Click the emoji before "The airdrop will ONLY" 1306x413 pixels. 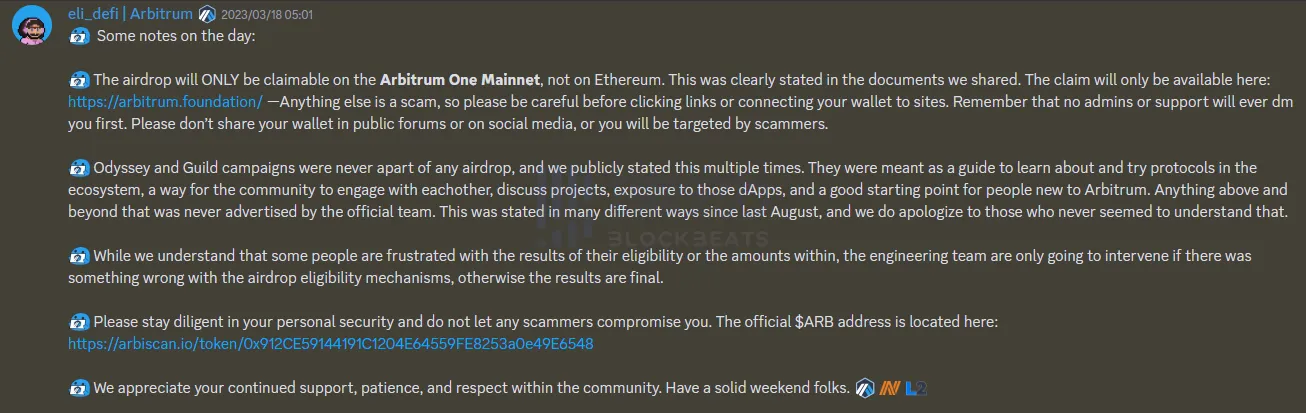(79, 80)
